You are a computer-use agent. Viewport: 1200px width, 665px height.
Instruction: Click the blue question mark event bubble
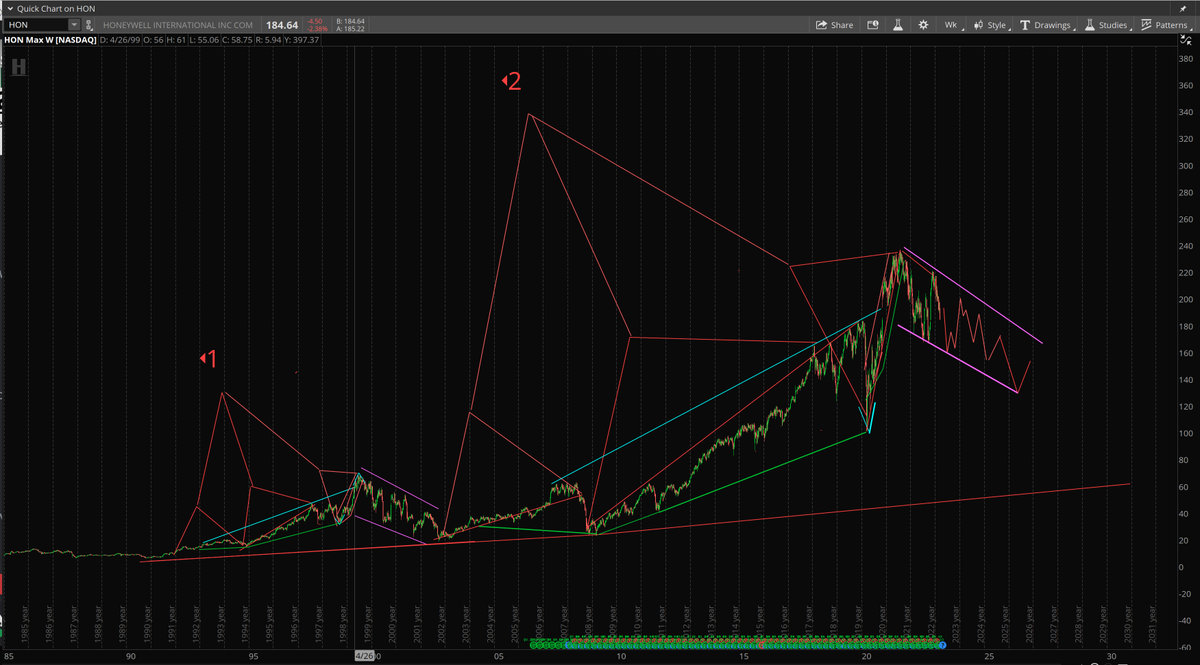(941, 645)
